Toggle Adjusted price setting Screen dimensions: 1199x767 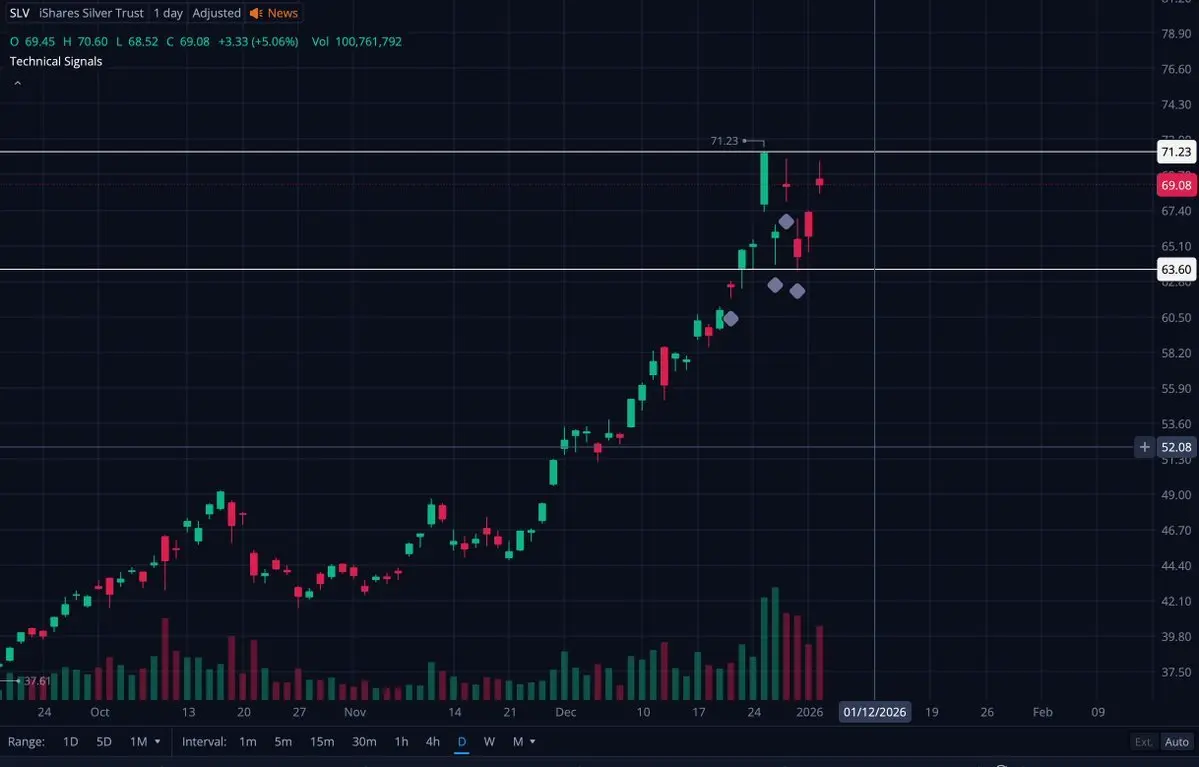pyautogui.click(x=216, y=13)
